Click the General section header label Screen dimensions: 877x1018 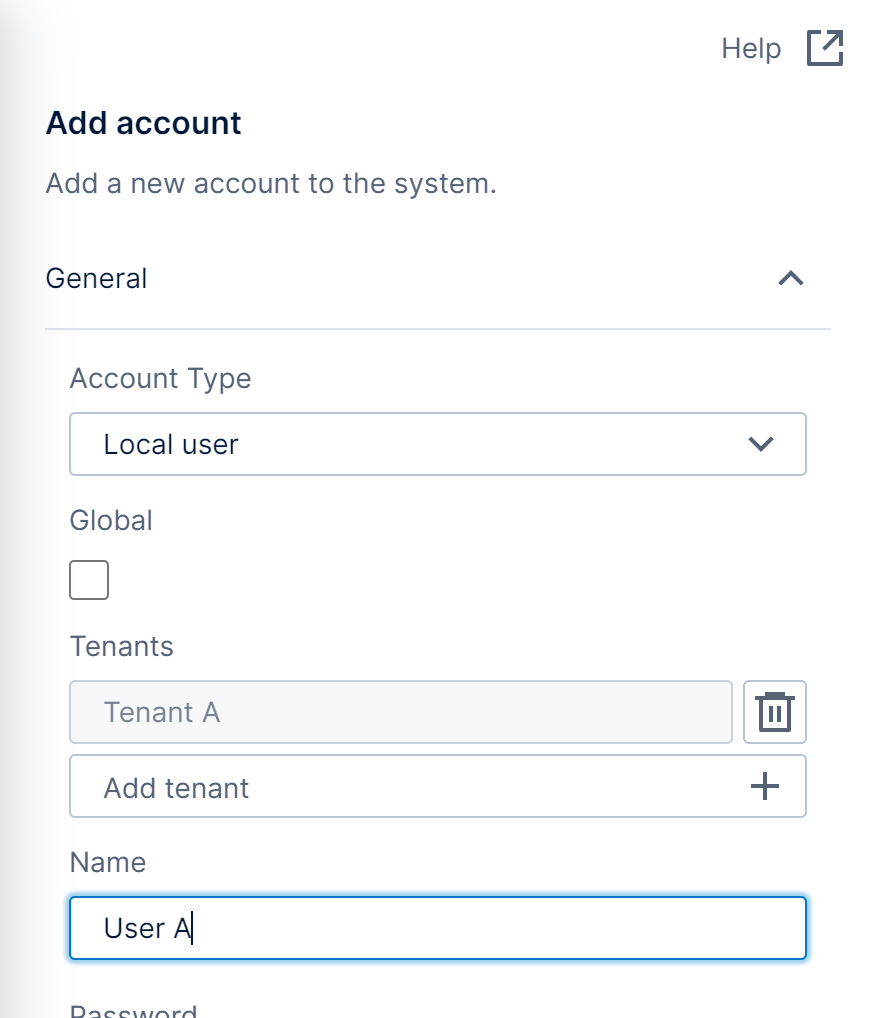97,278
